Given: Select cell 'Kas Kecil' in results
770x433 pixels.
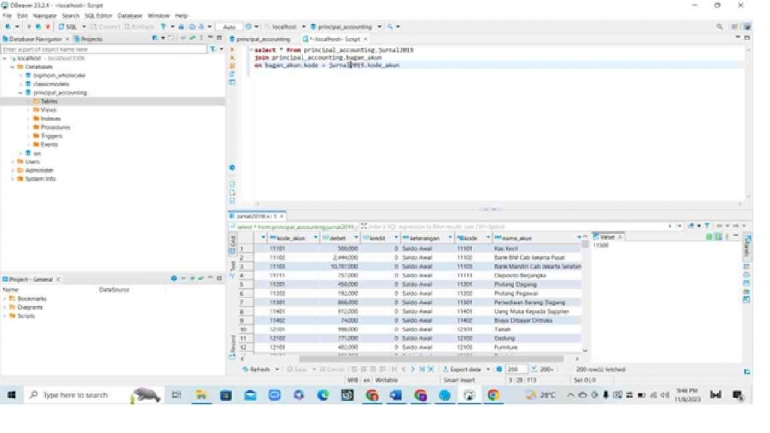Looking at the screenshot, I should click(x=537, y=248).
